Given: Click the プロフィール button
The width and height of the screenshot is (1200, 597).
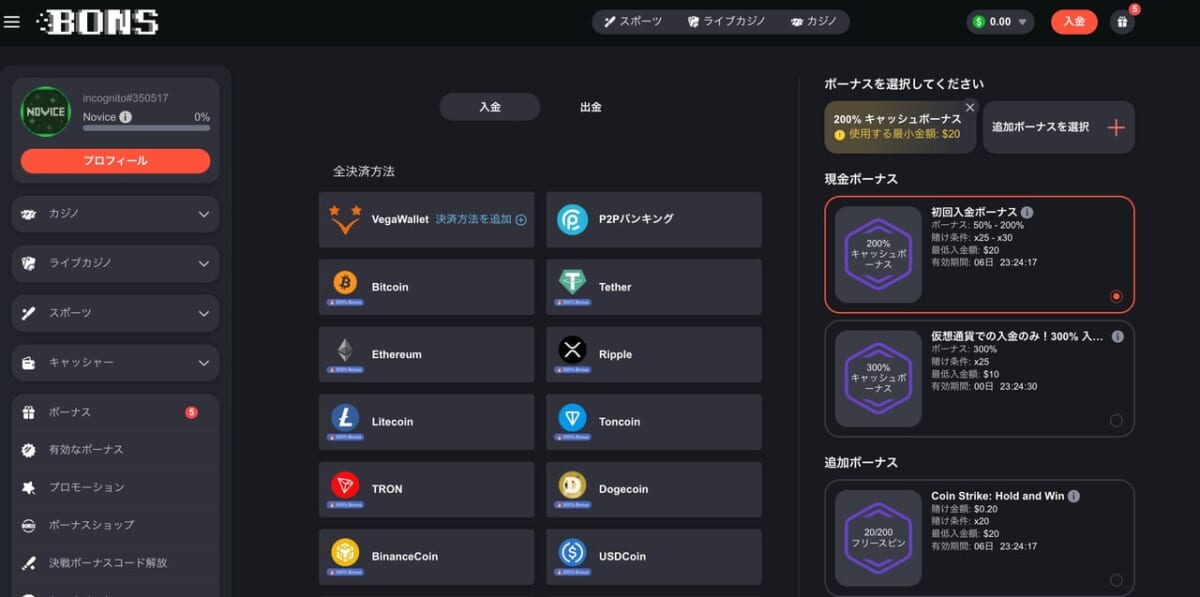Looking at the screenshot, I should coord(114,161).
